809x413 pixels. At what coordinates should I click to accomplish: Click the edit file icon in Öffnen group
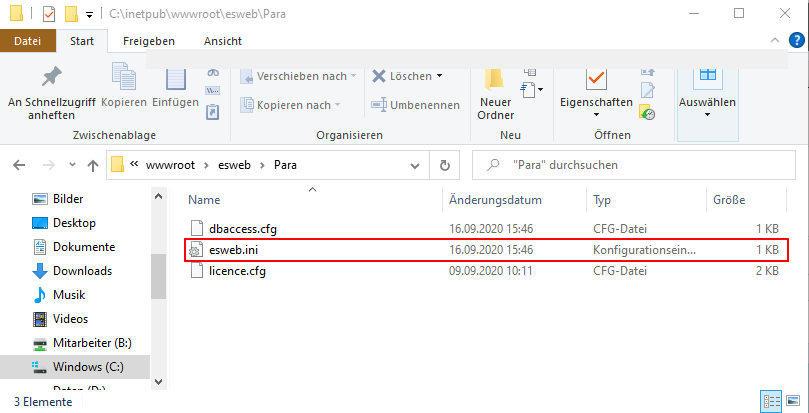(648, 90)
